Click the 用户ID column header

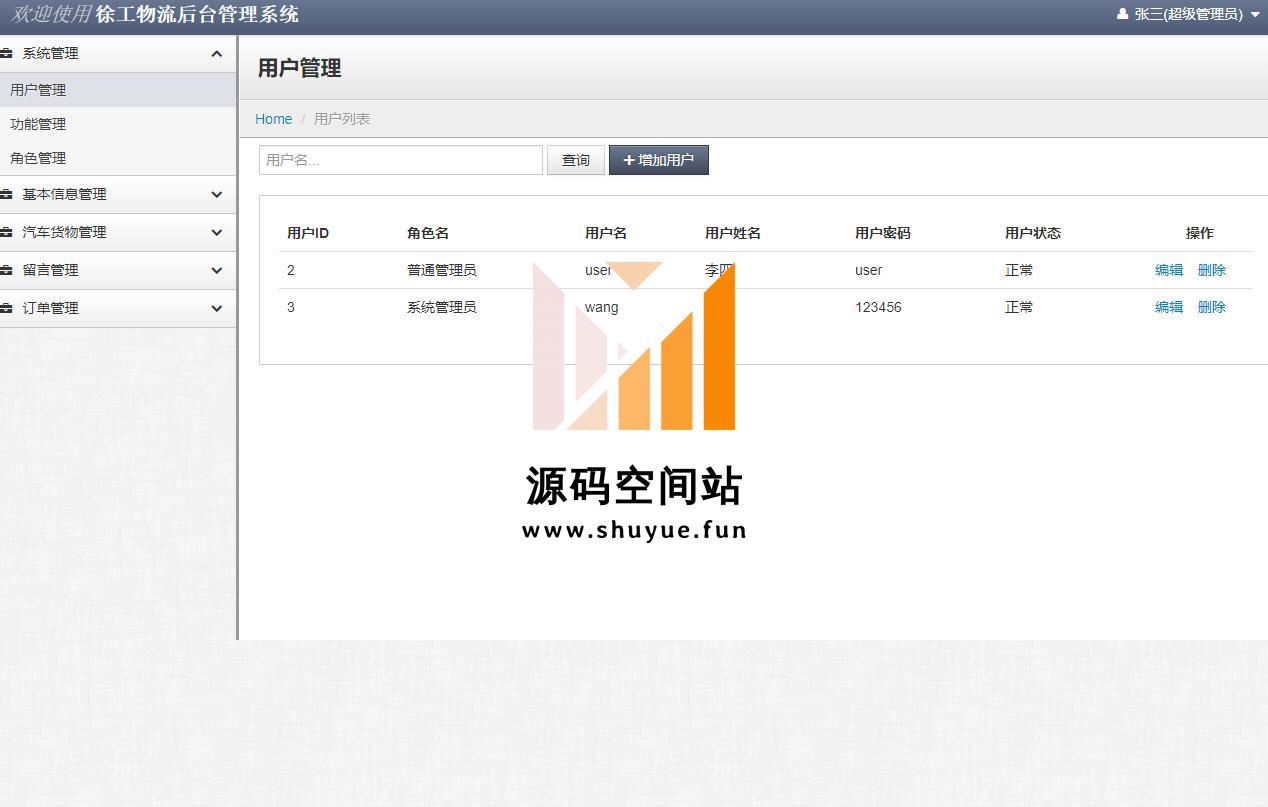(308, 233)
